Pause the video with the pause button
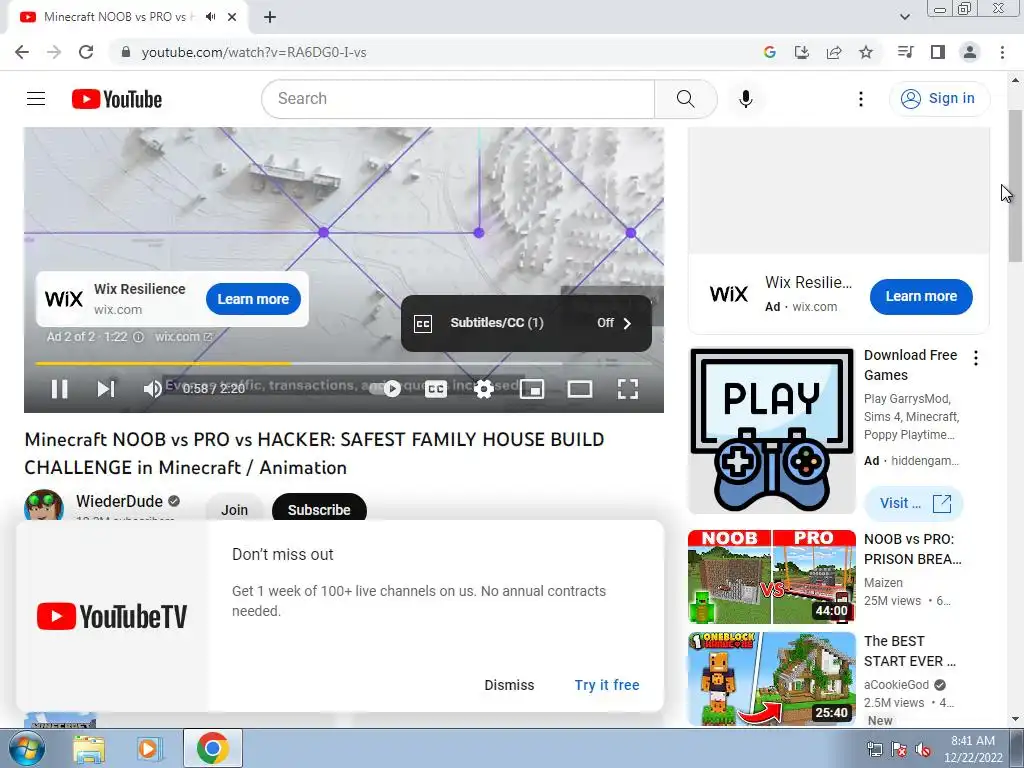 click(59, 389)
